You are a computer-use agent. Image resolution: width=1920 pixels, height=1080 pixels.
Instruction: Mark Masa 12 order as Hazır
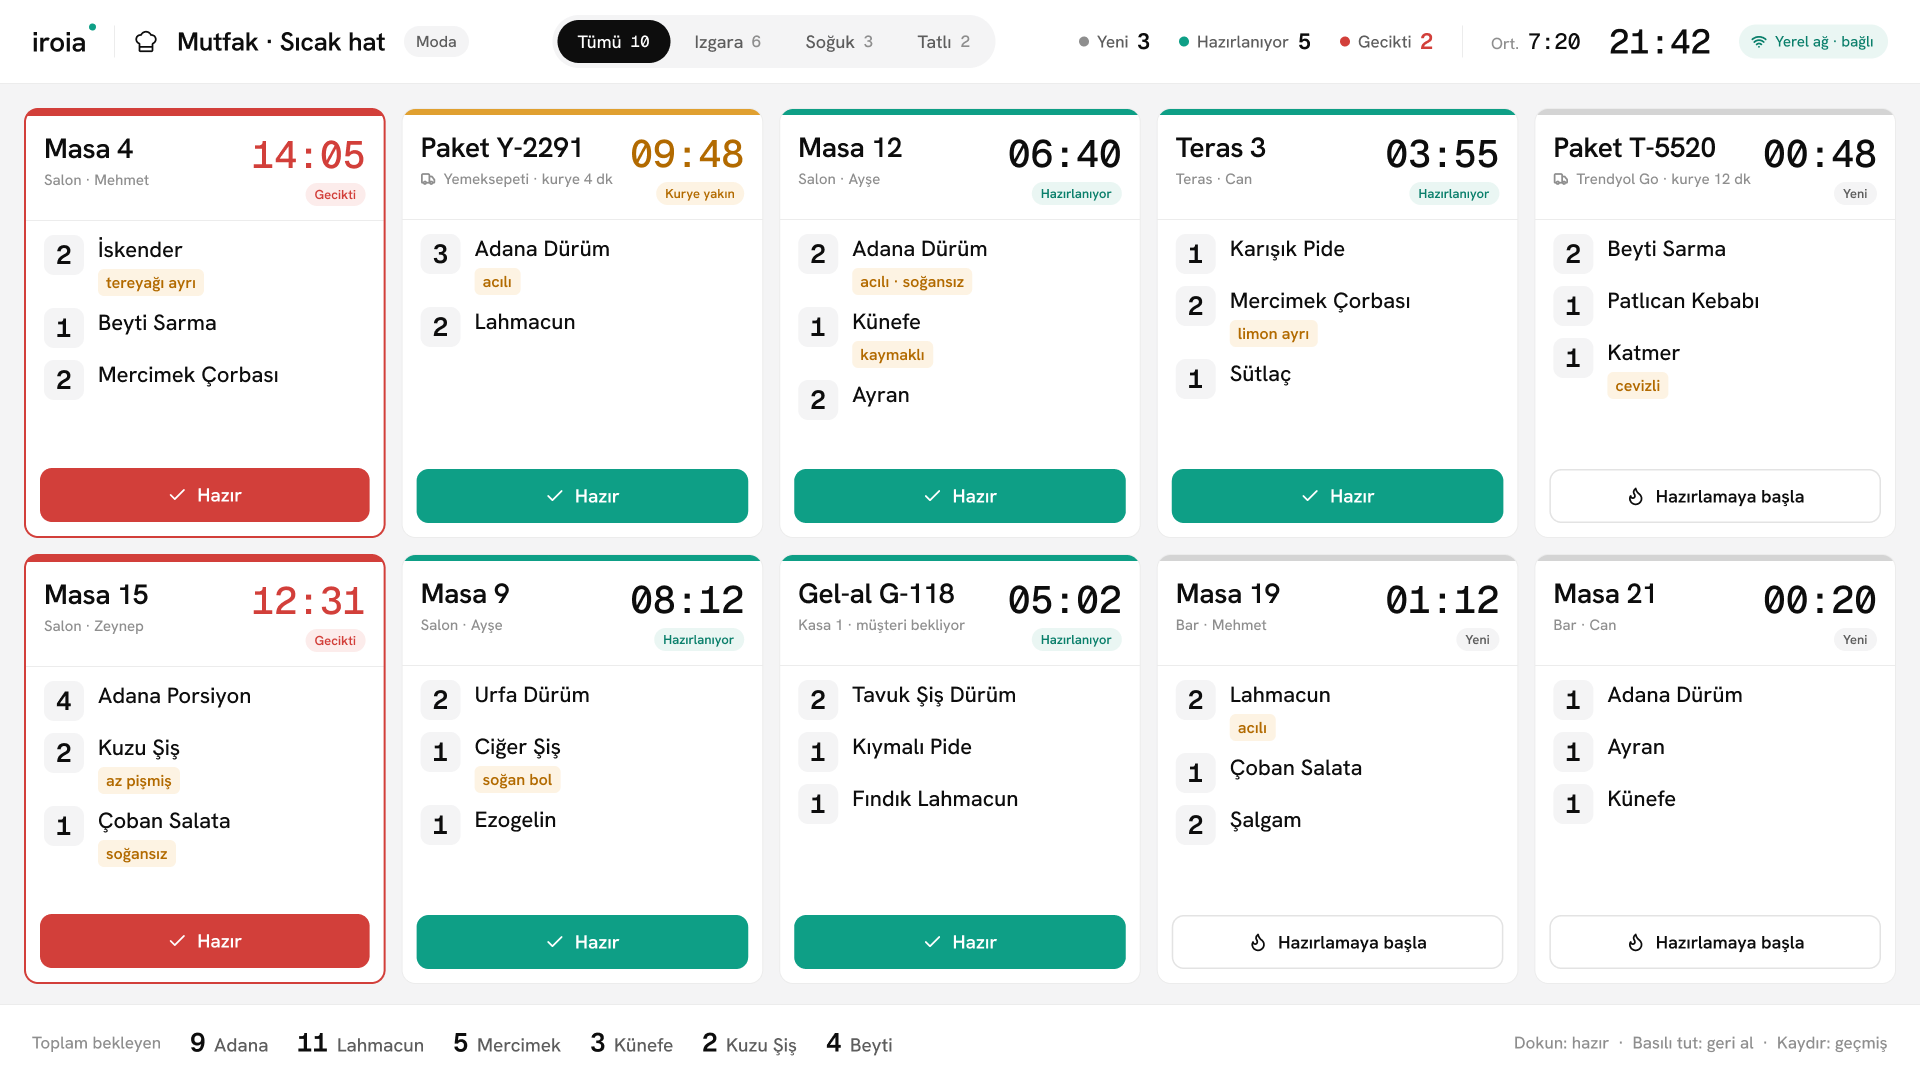coord(960,496)
